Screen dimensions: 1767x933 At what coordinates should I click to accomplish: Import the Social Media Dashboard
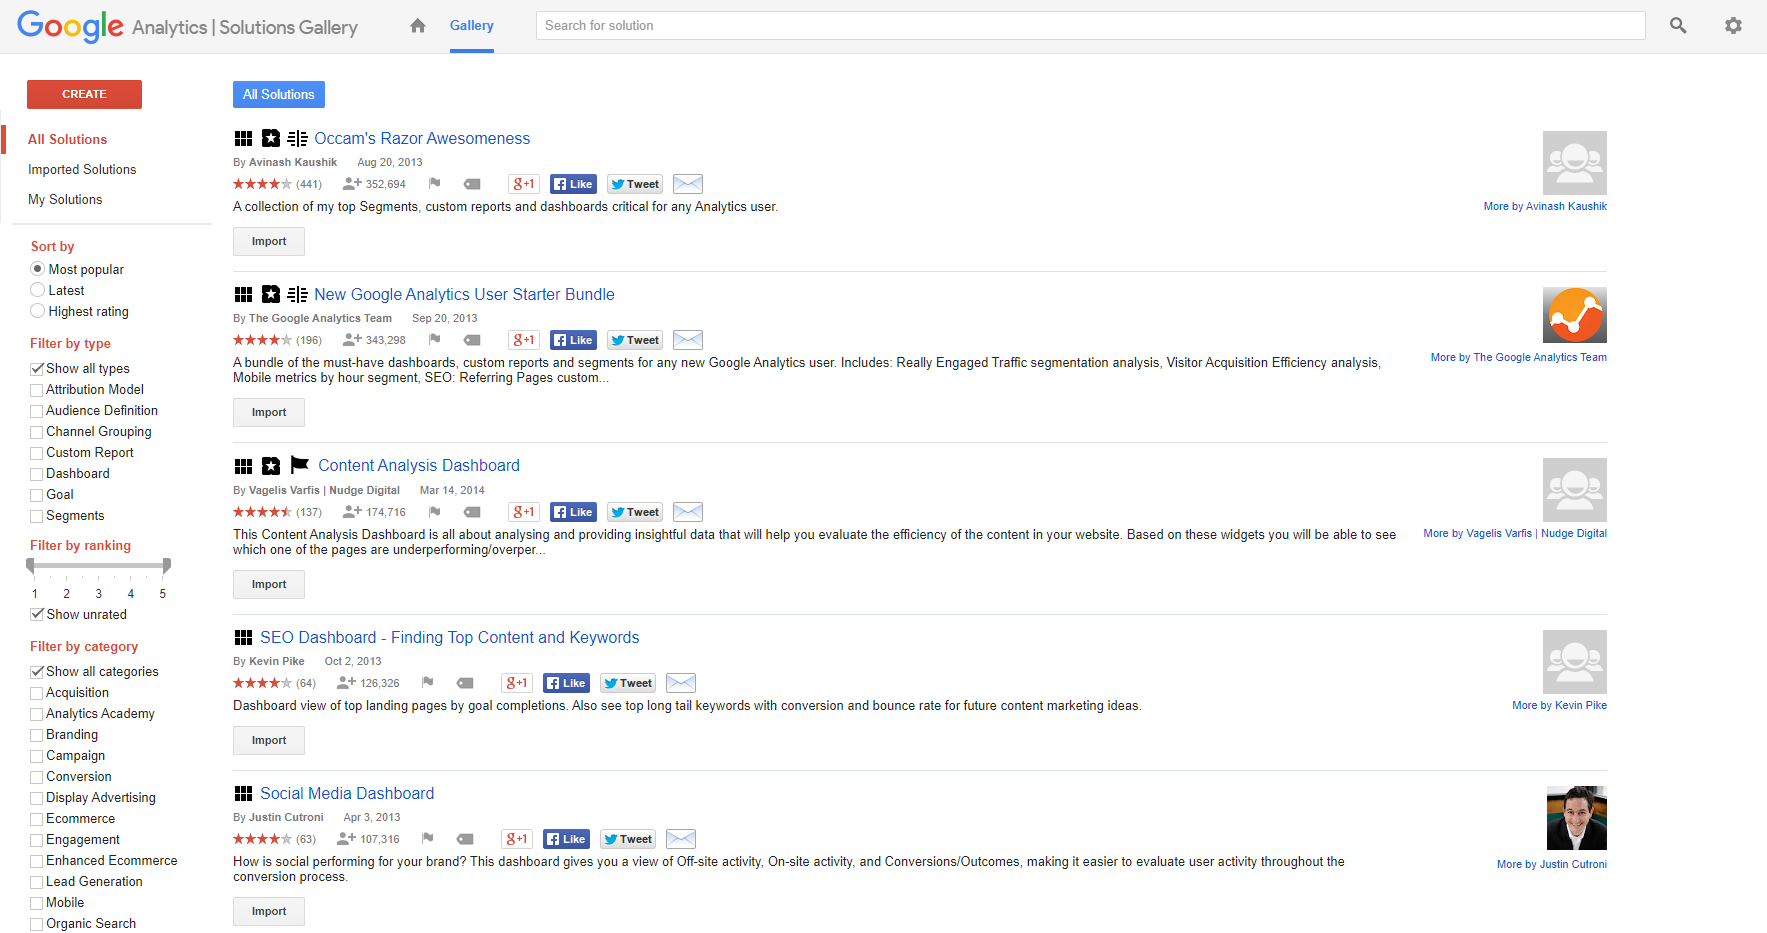(x=269, y=911)
